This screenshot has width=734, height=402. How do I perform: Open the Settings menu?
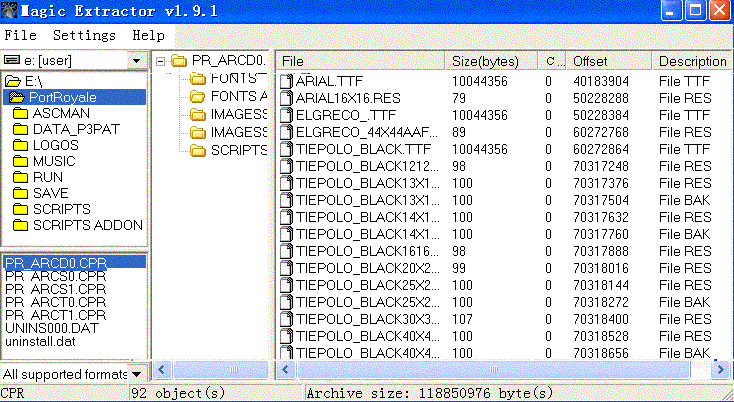pyautogui.click(x=84, y=36)
